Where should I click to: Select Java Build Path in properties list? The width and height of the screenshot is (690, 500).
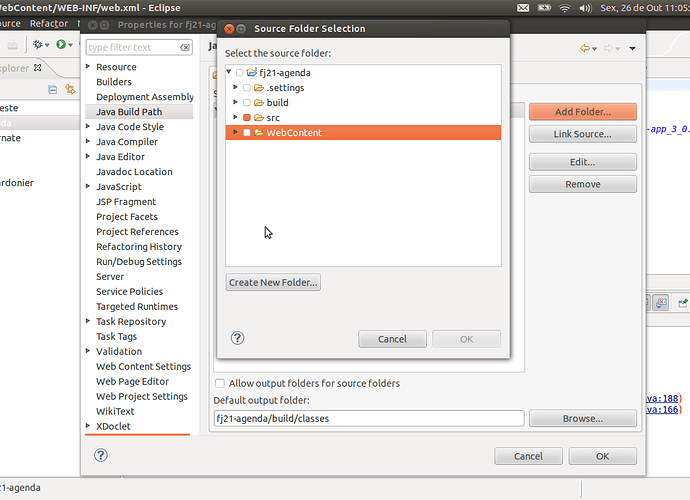click(139, 112)
